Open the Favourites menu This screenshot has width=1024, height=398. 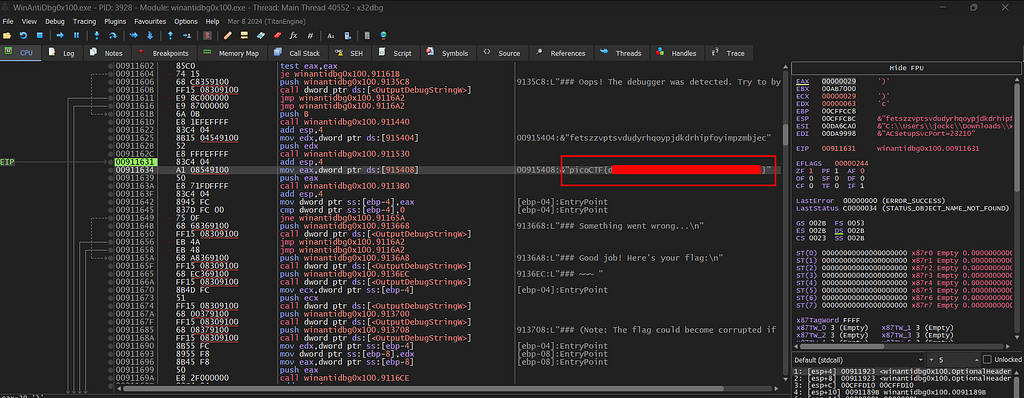click(150, 22)
